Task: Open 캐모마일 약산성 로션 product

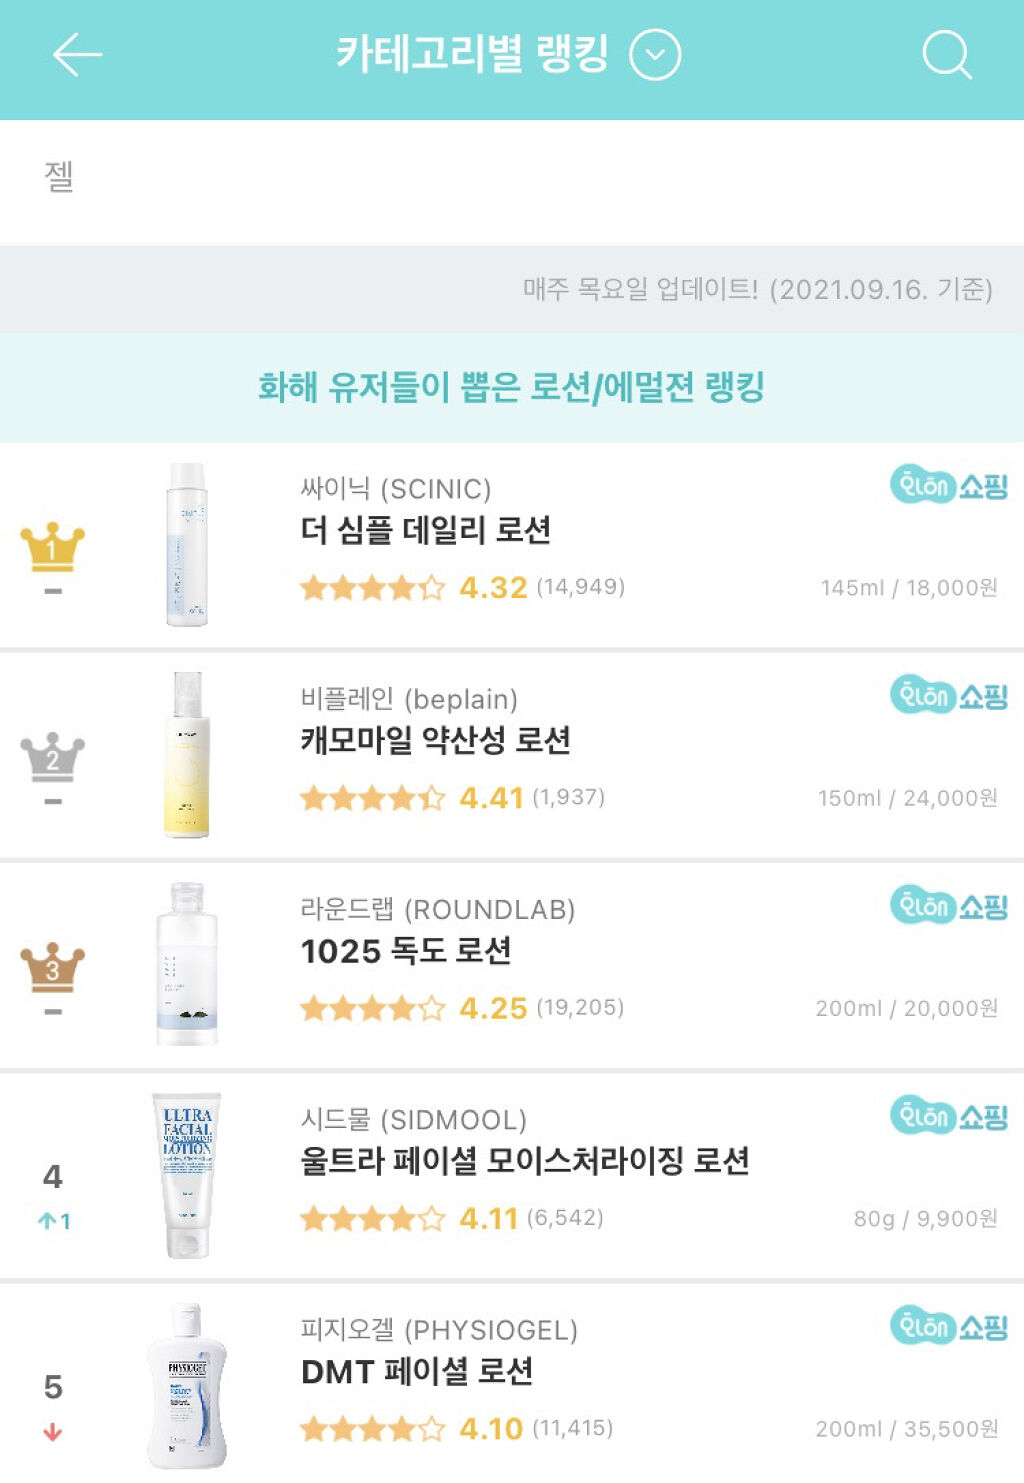Action: click(x=436, y=740)
